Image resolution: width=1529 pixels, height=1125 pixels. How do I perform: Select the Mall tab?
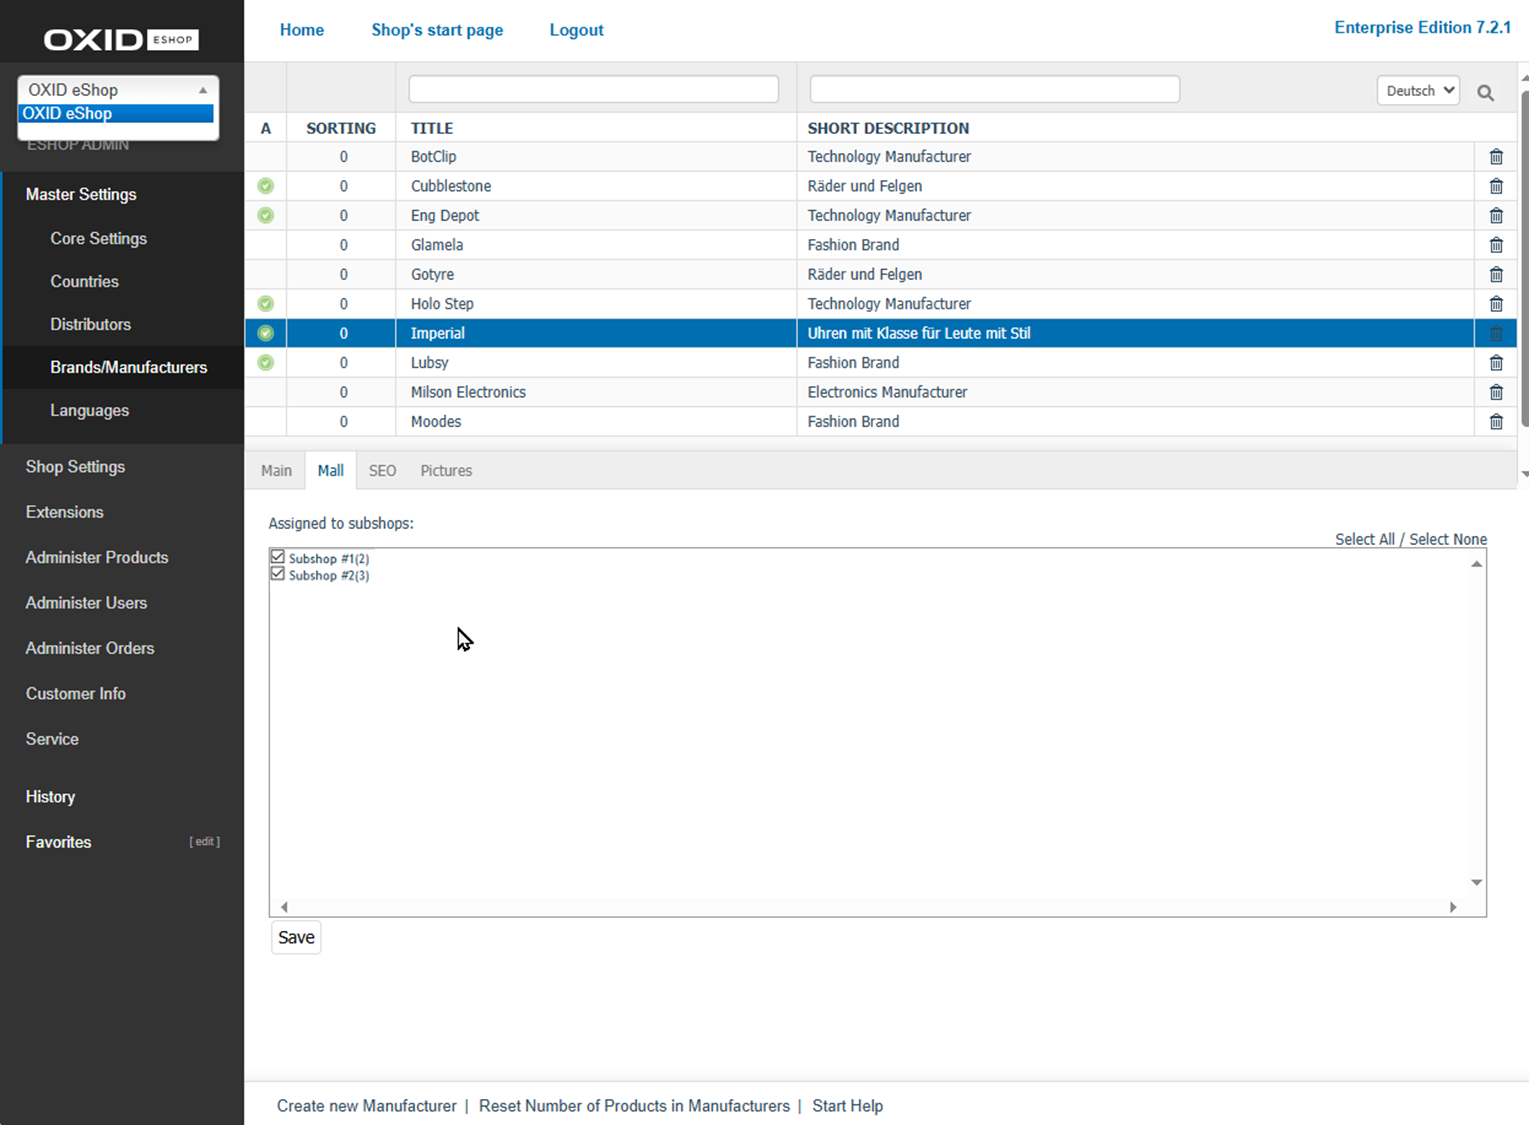point(331,471)
